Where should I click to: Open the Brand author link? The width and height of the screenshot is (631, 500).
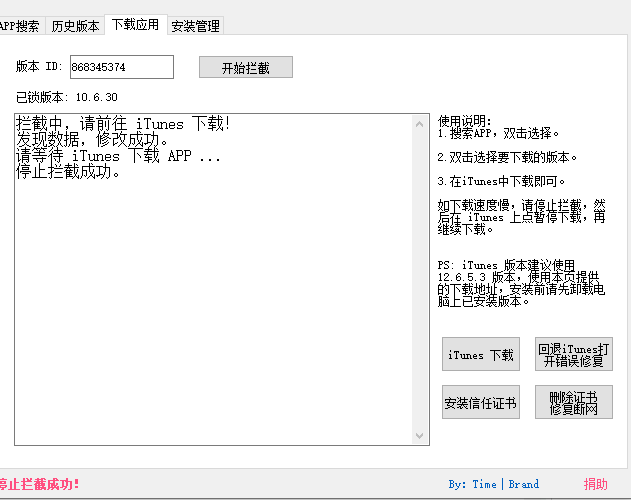coord(524,484)
